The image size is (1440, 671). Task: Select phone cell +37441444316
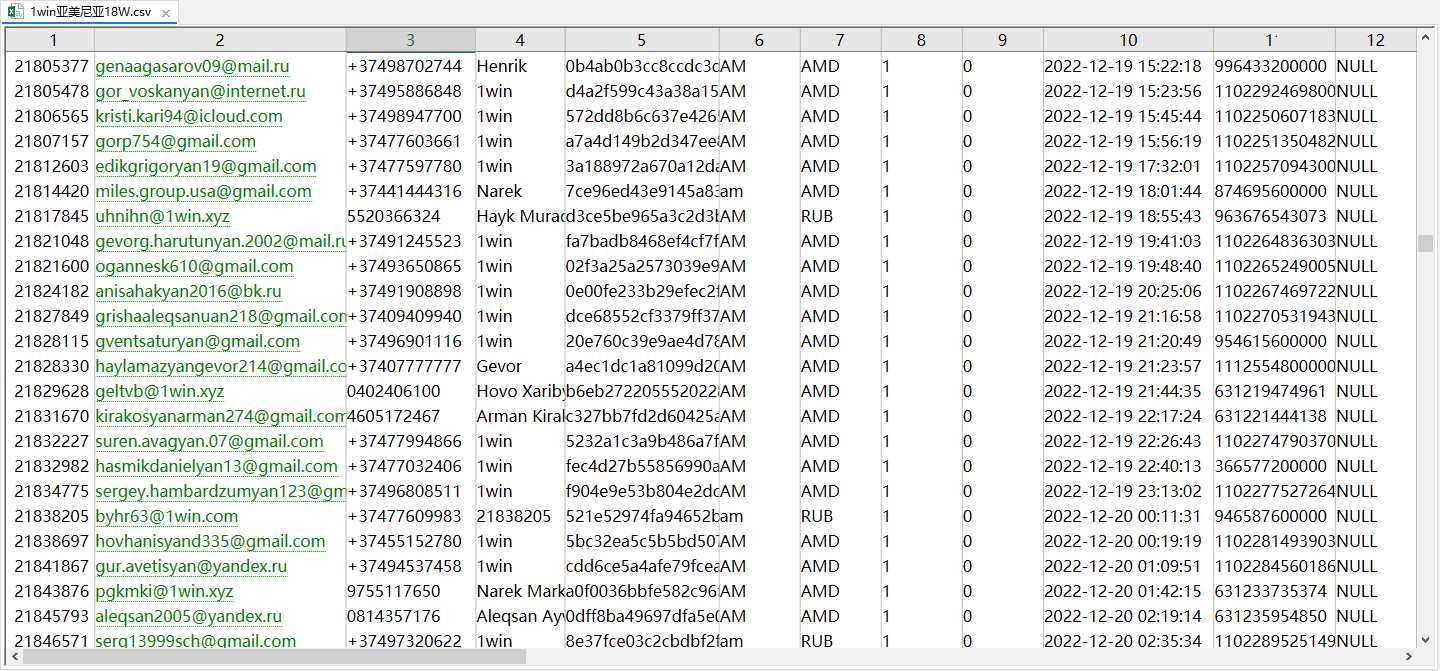pyautogui.click(x=411, y=191)
